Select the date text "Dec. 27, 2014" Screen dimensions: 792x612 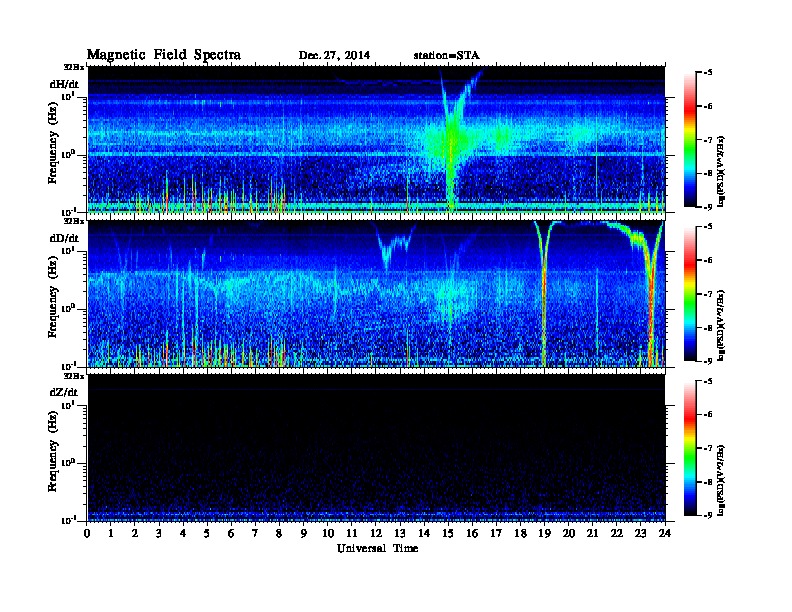[334, 55]
